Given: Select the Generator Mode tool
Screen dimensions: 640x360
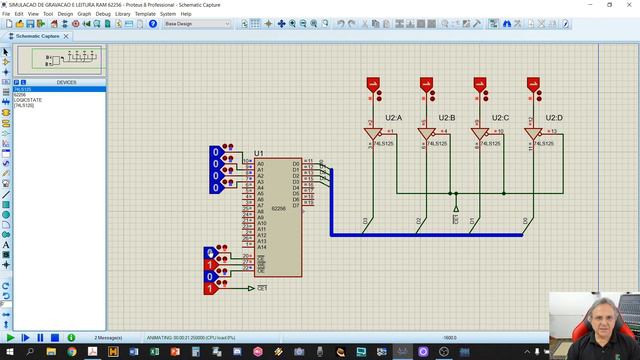Looking at the screenshot, I should pyautogui.click(x=6, y=163).
